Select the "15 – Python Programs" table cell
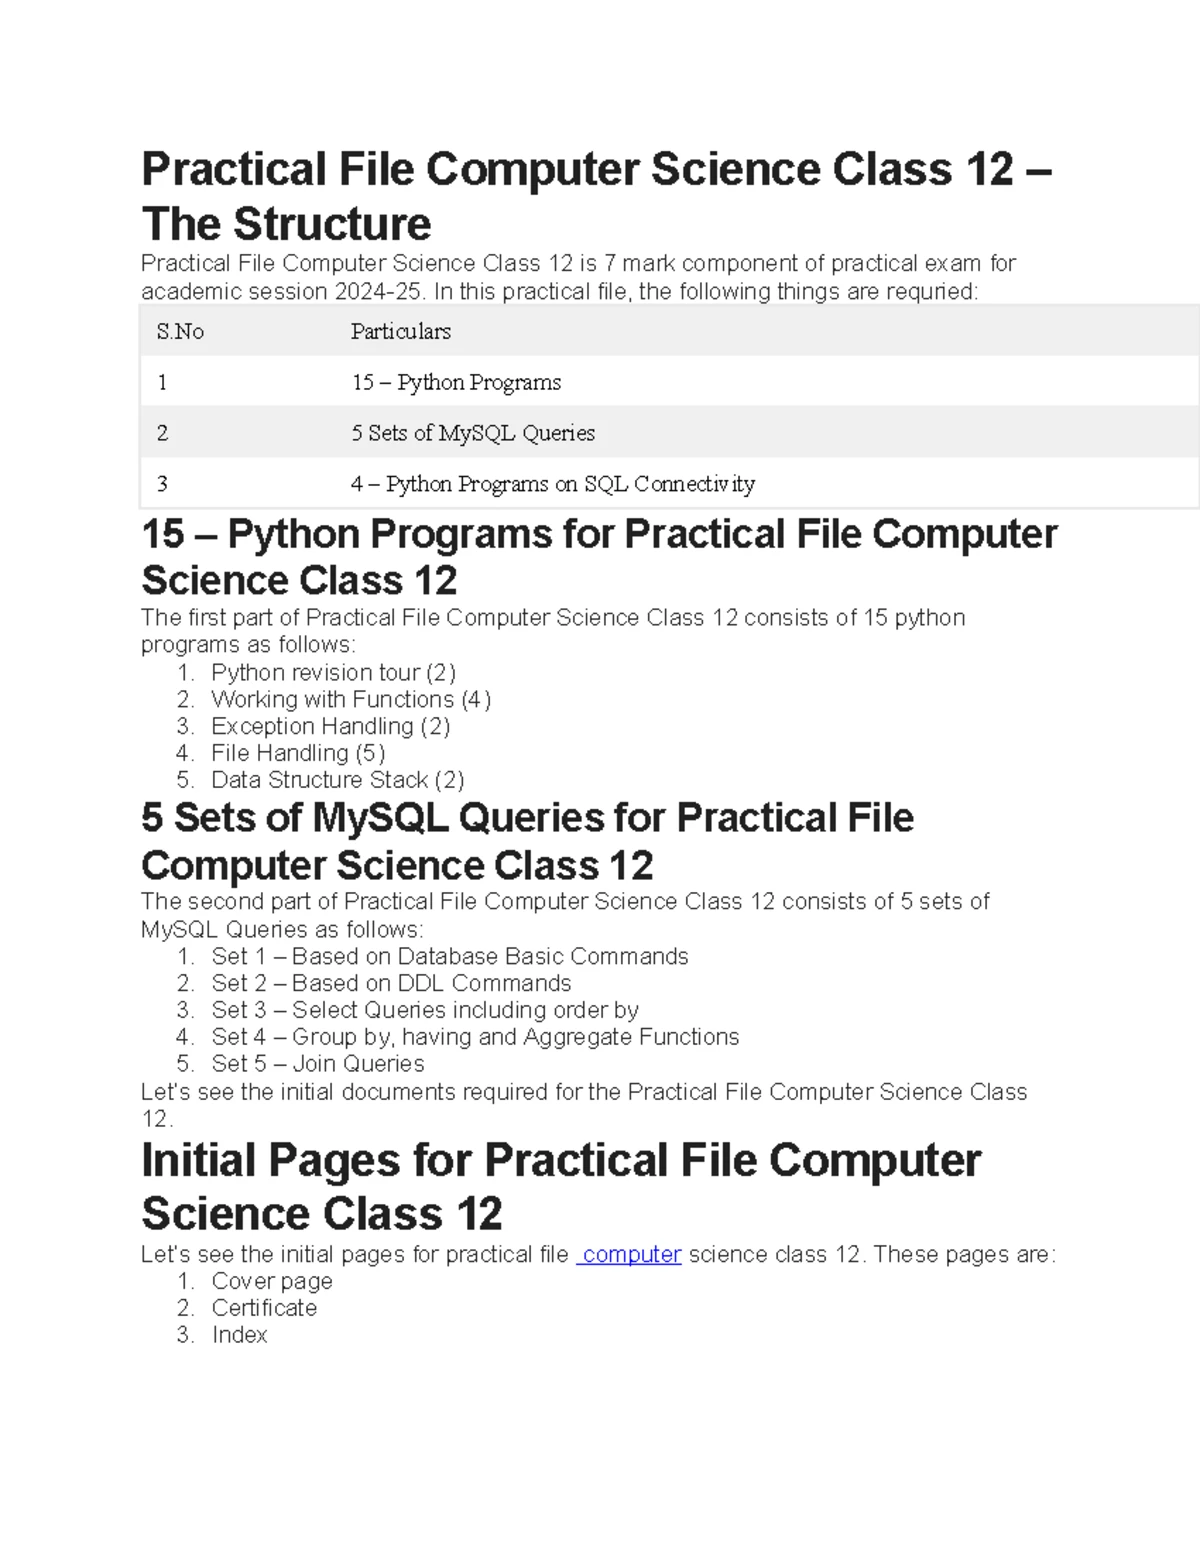The image size is (1200, 1553). pos(456,382)
